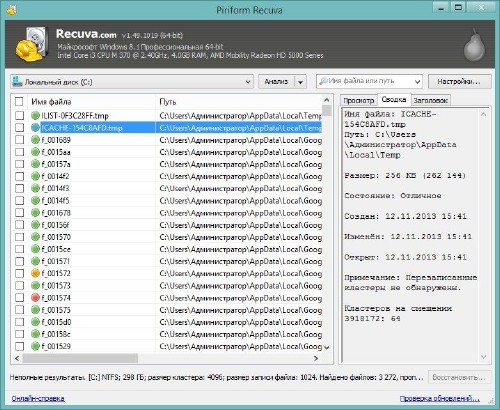Viewport: 500px width, 410px height.
Task: Click green status icon of f_0014f5
Action: click(x=35, y=200)
